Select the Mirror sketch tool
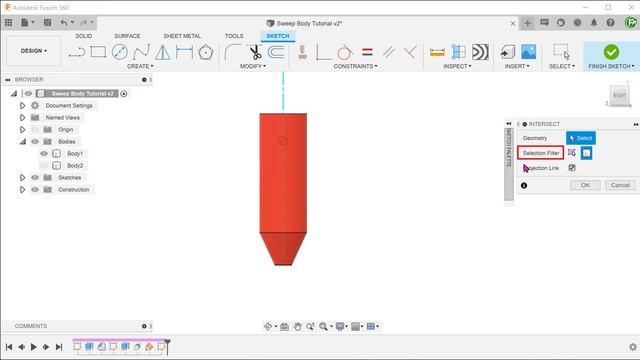This screenshot has width=640, height=360. click(x=163, y=52)
